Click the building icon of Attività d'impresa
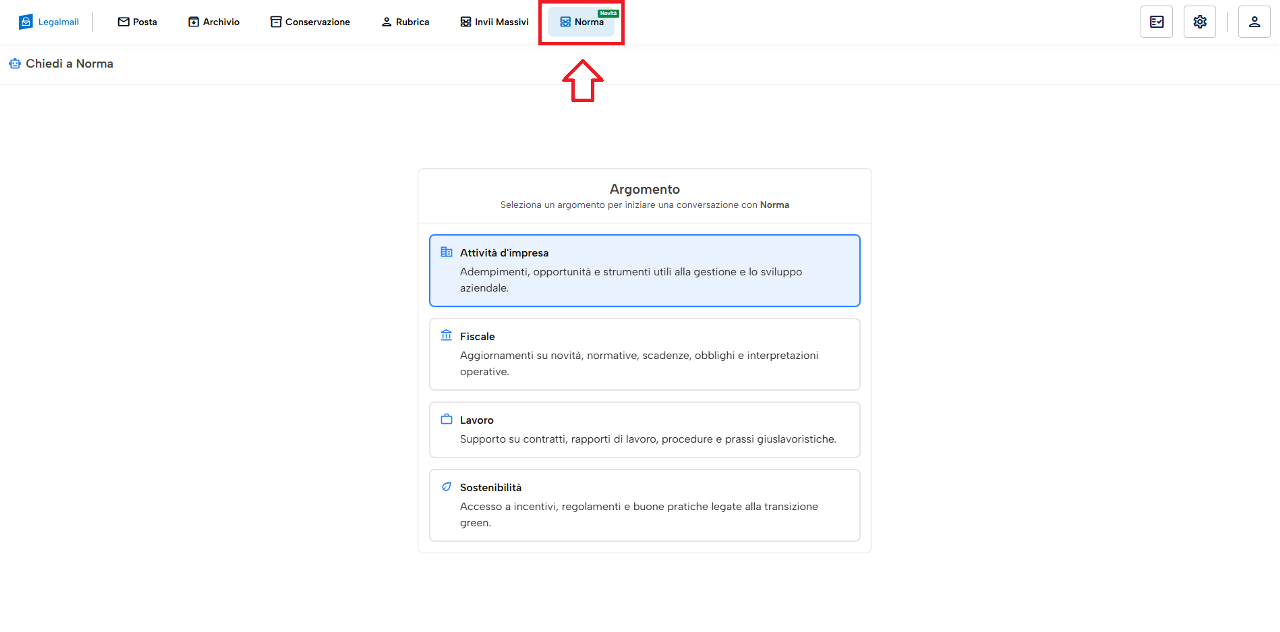This screenshot has width=1280, height=632. pos(447,252)
